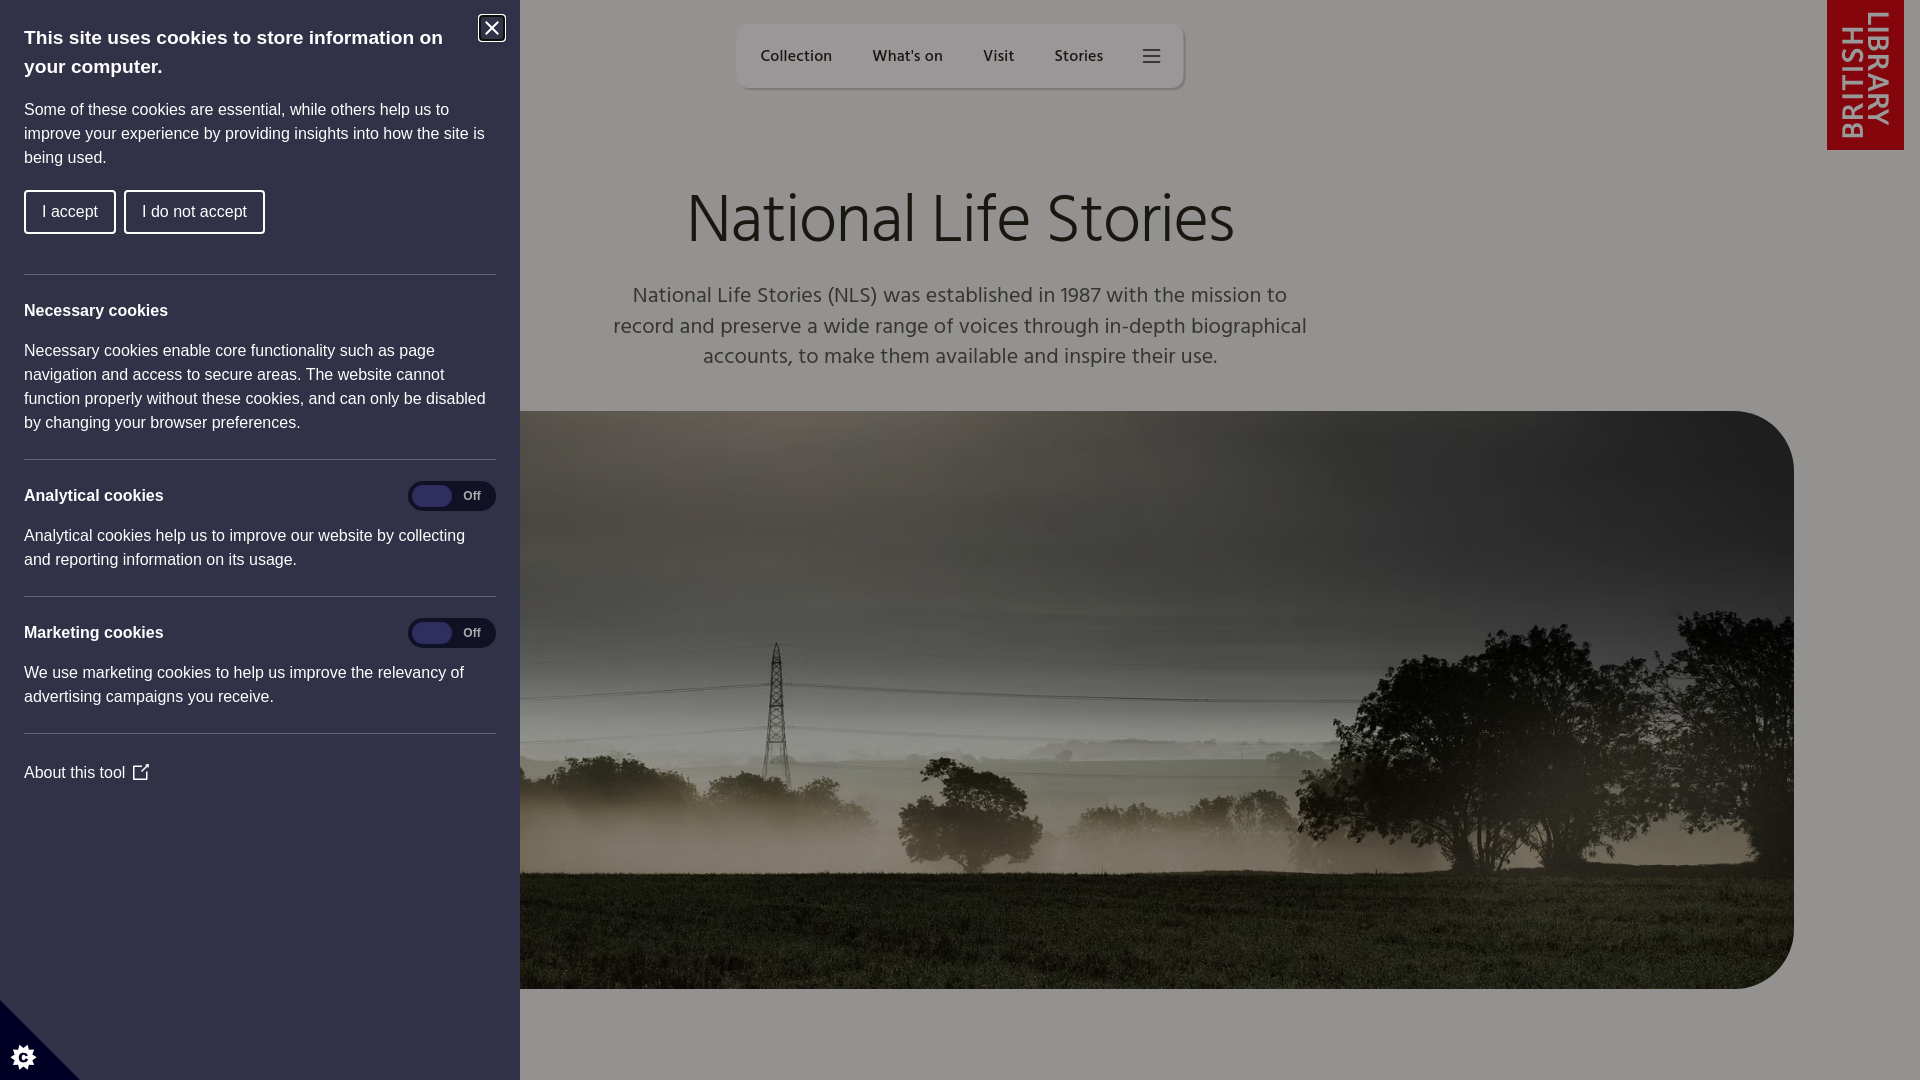This screenshot has height=1080, width=1920.
Task: Click the misty landscape hero image
Action: coord(1157,700)
